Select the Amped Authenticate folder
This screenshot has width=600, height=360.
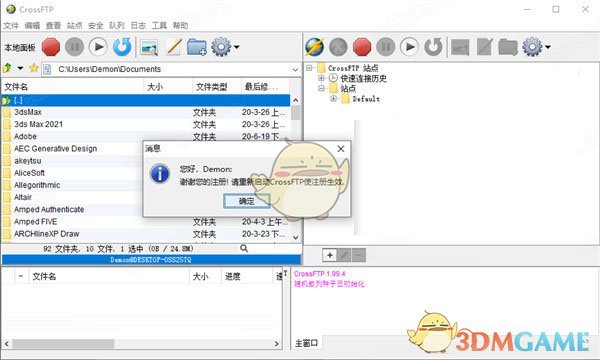pos(72,210)
